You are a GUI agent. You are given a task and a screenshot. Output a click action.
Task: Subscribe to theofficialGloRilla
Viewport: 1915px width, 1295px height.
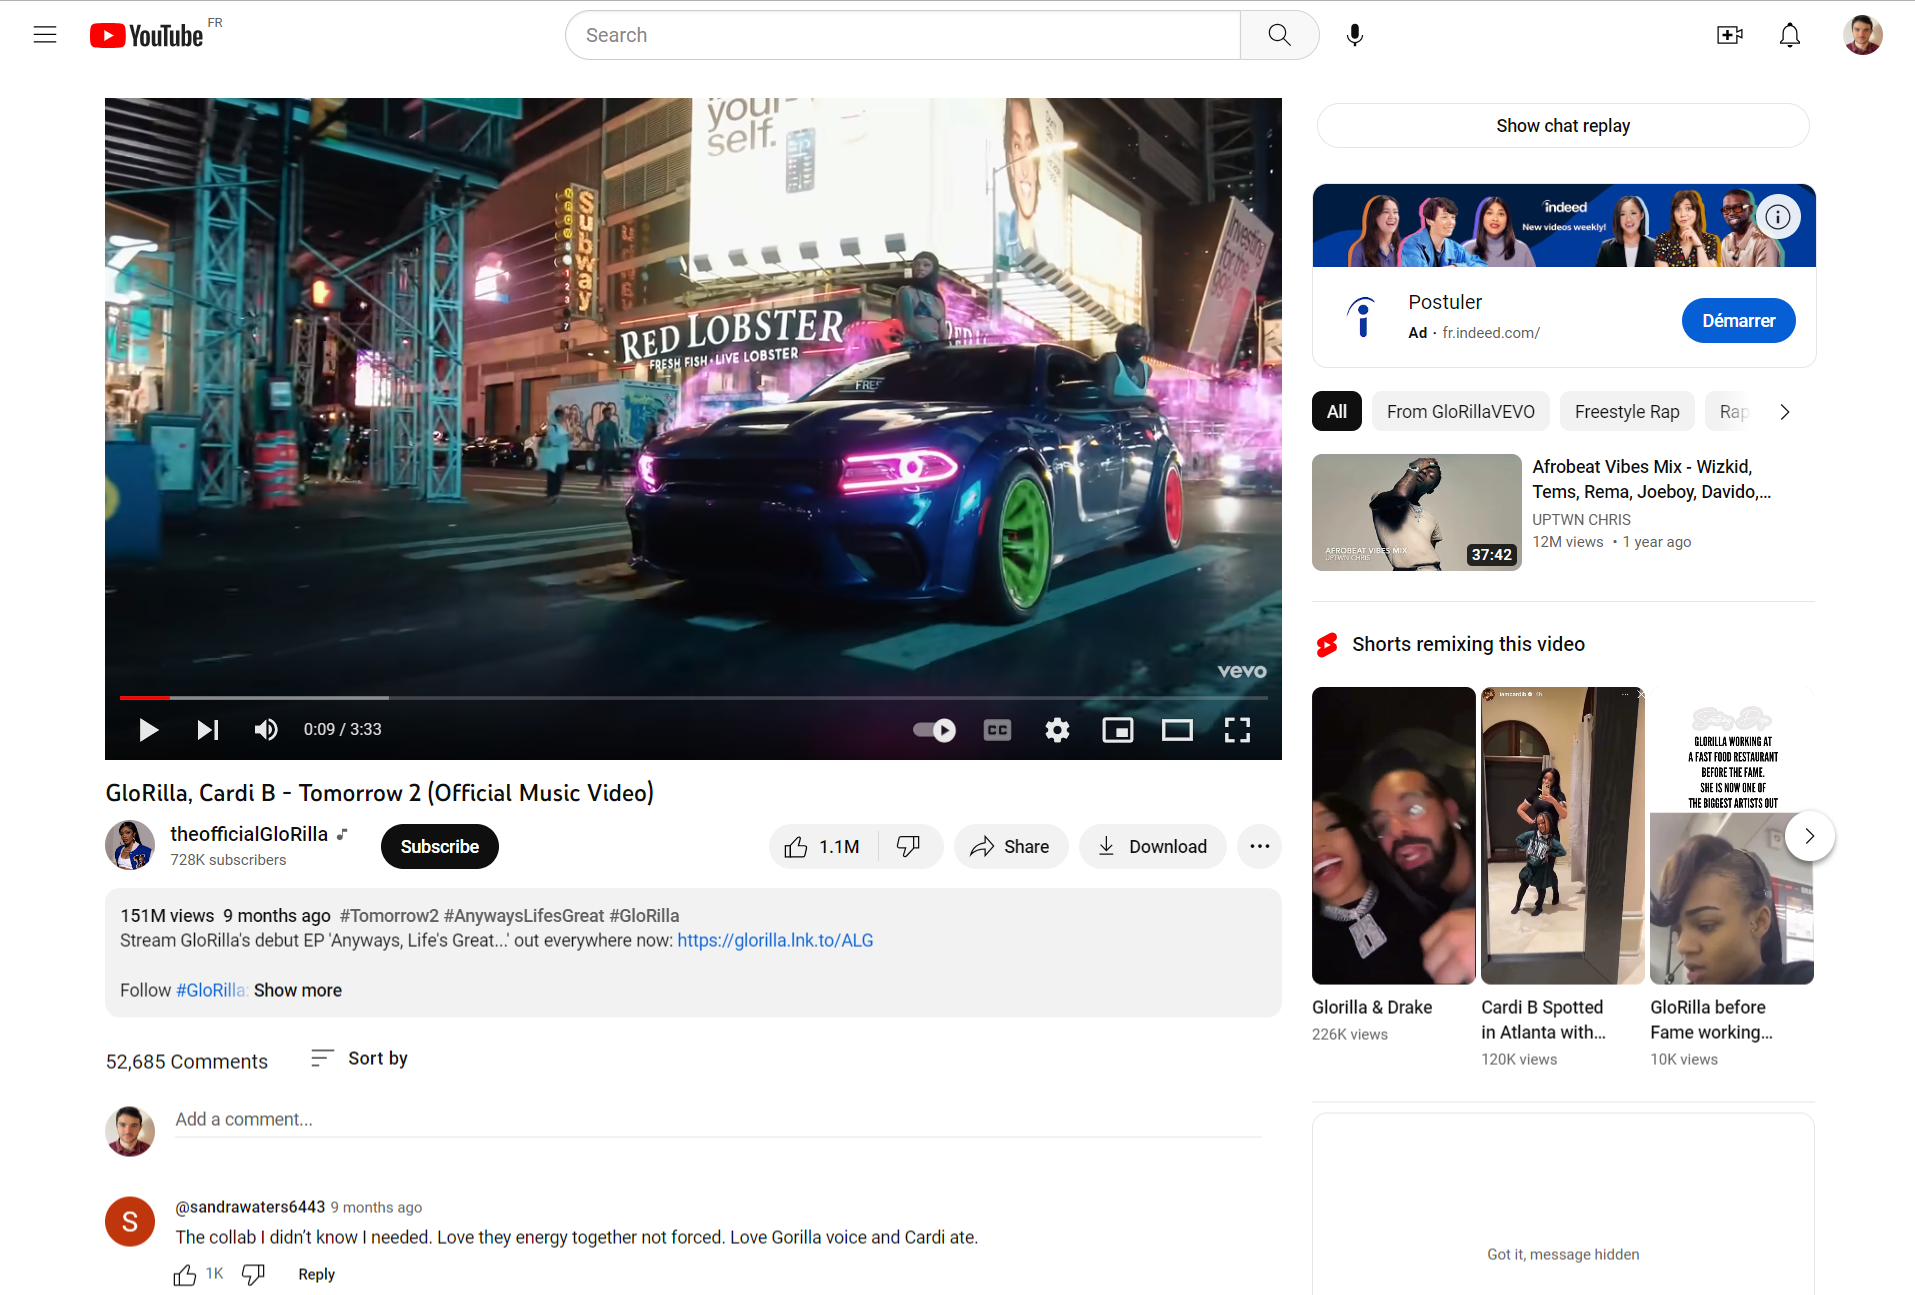pos(439,847)
